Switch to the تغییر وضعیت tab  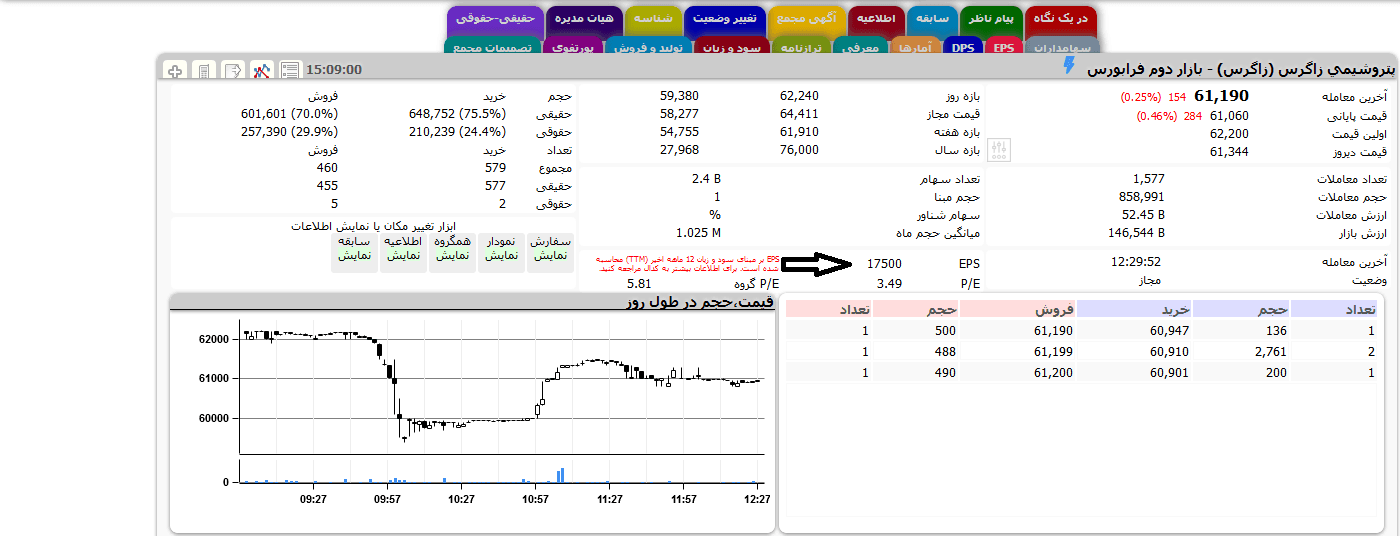click(x=726, y=18)
